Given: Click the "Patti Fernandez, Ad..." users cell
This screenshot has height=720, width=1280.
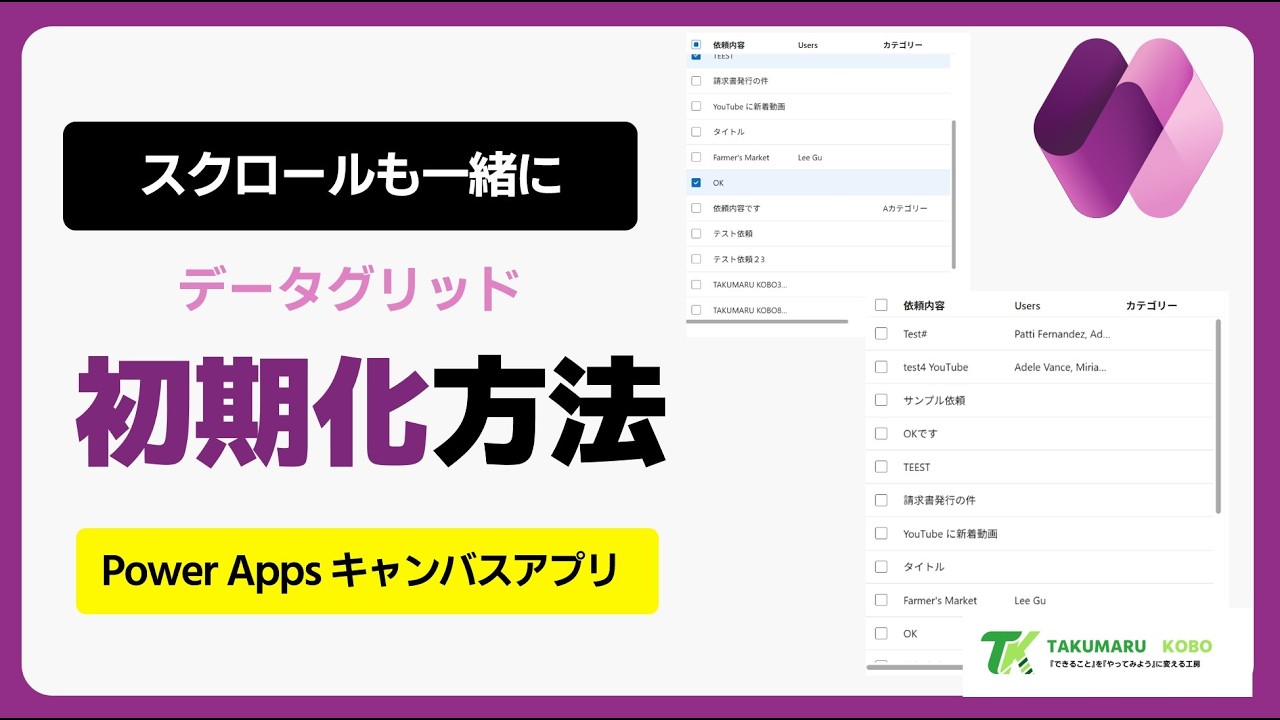Looking at the screenshot, I should (1062, 334).
